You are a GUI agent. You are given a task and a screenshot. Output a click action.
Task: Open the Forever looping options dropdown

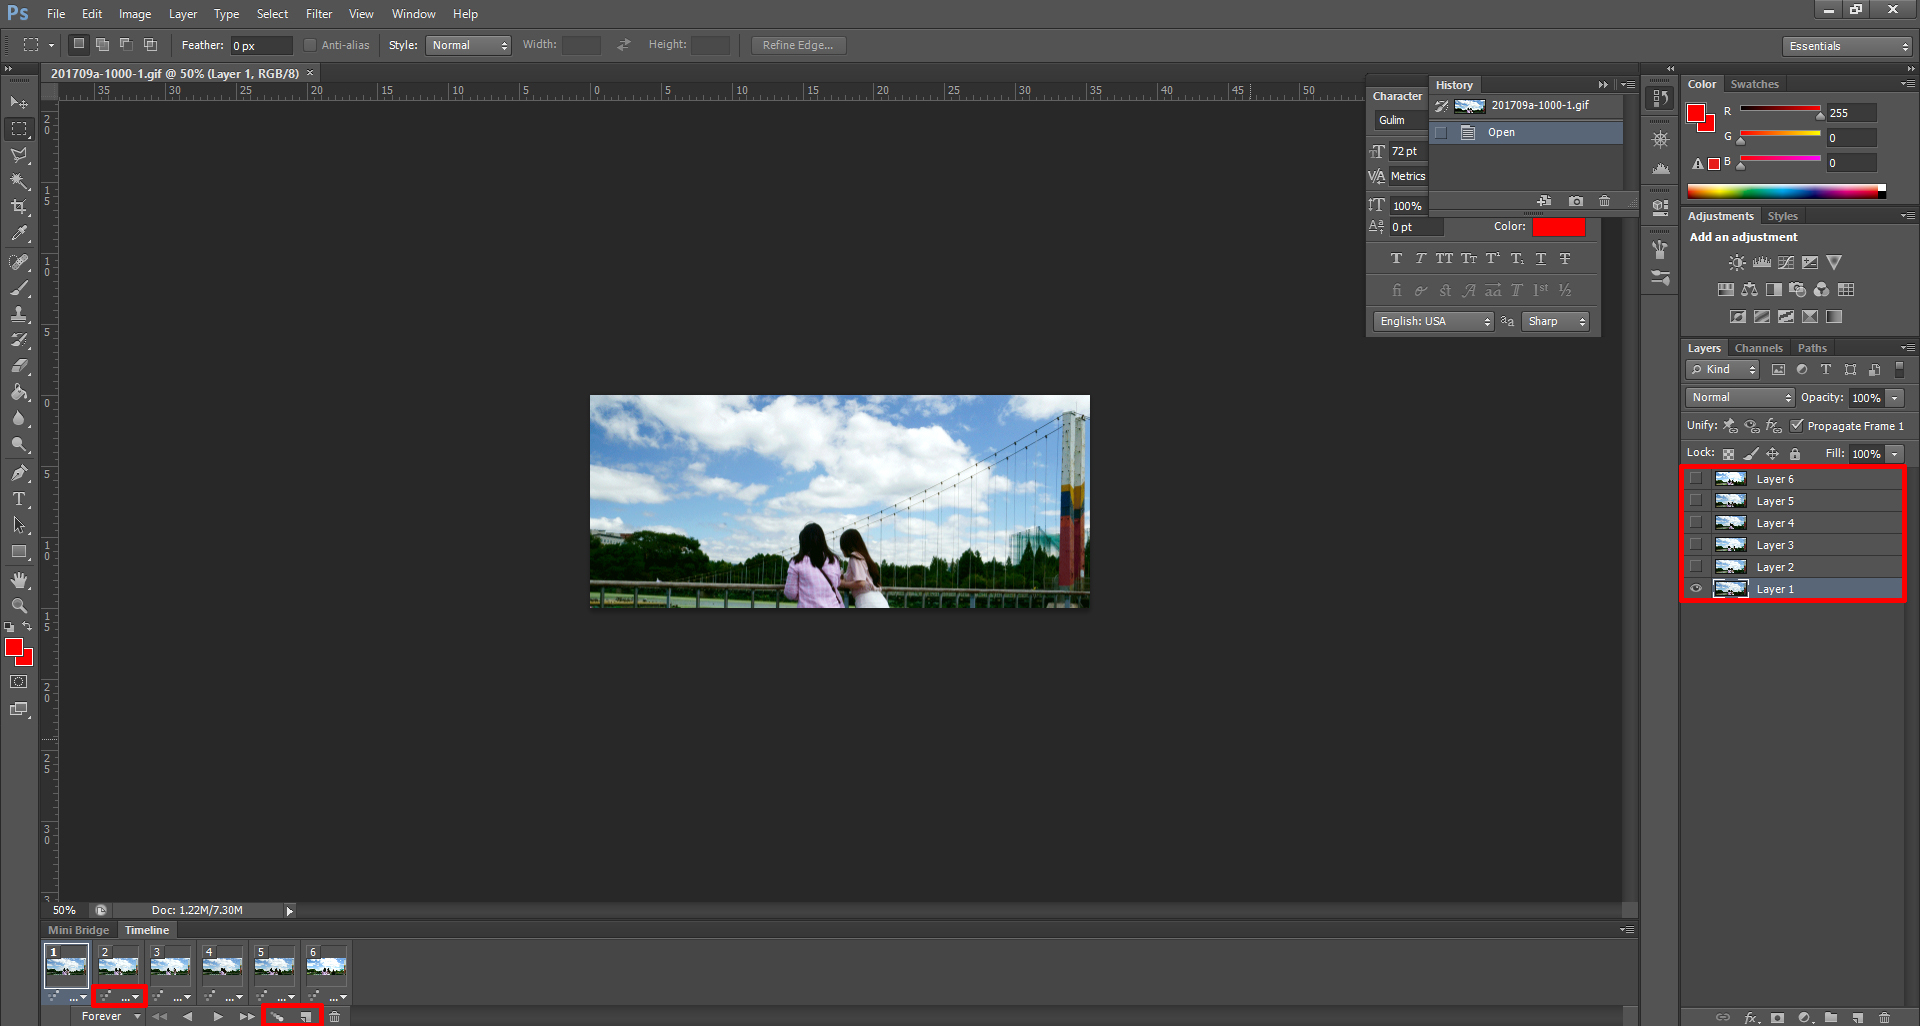(110, 1017)
